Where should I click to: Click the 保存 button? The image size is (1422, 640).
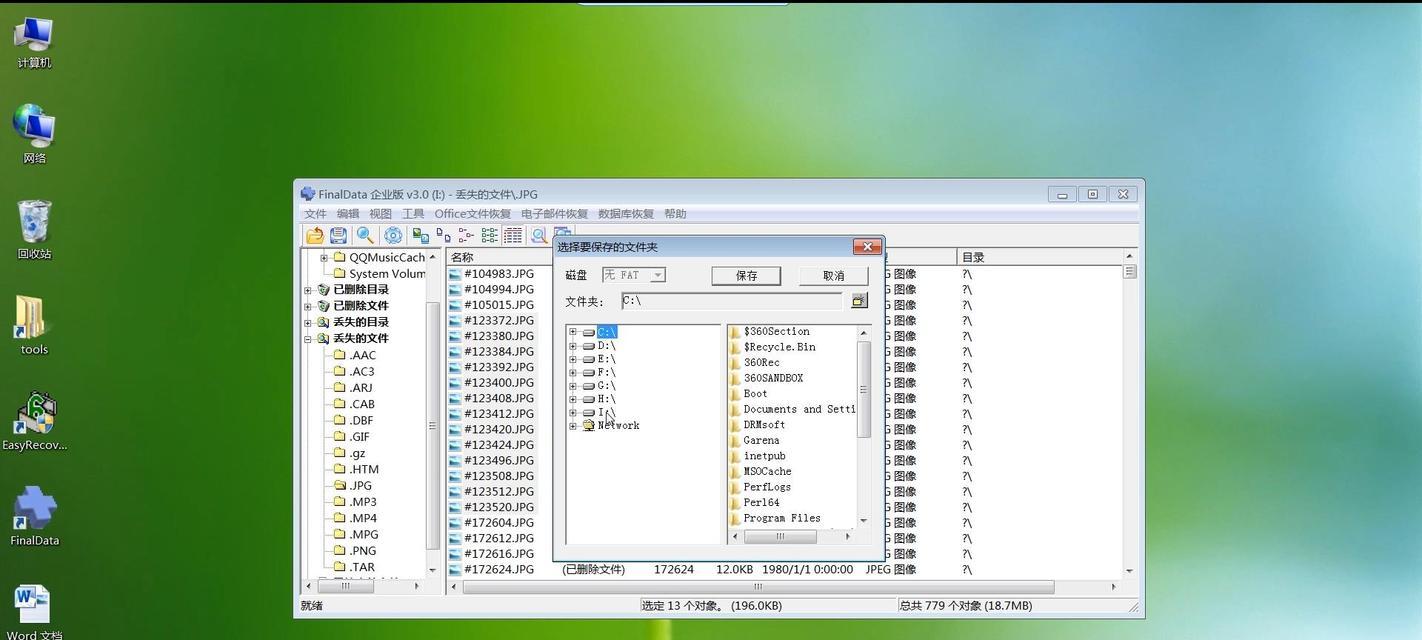point(746,275)
